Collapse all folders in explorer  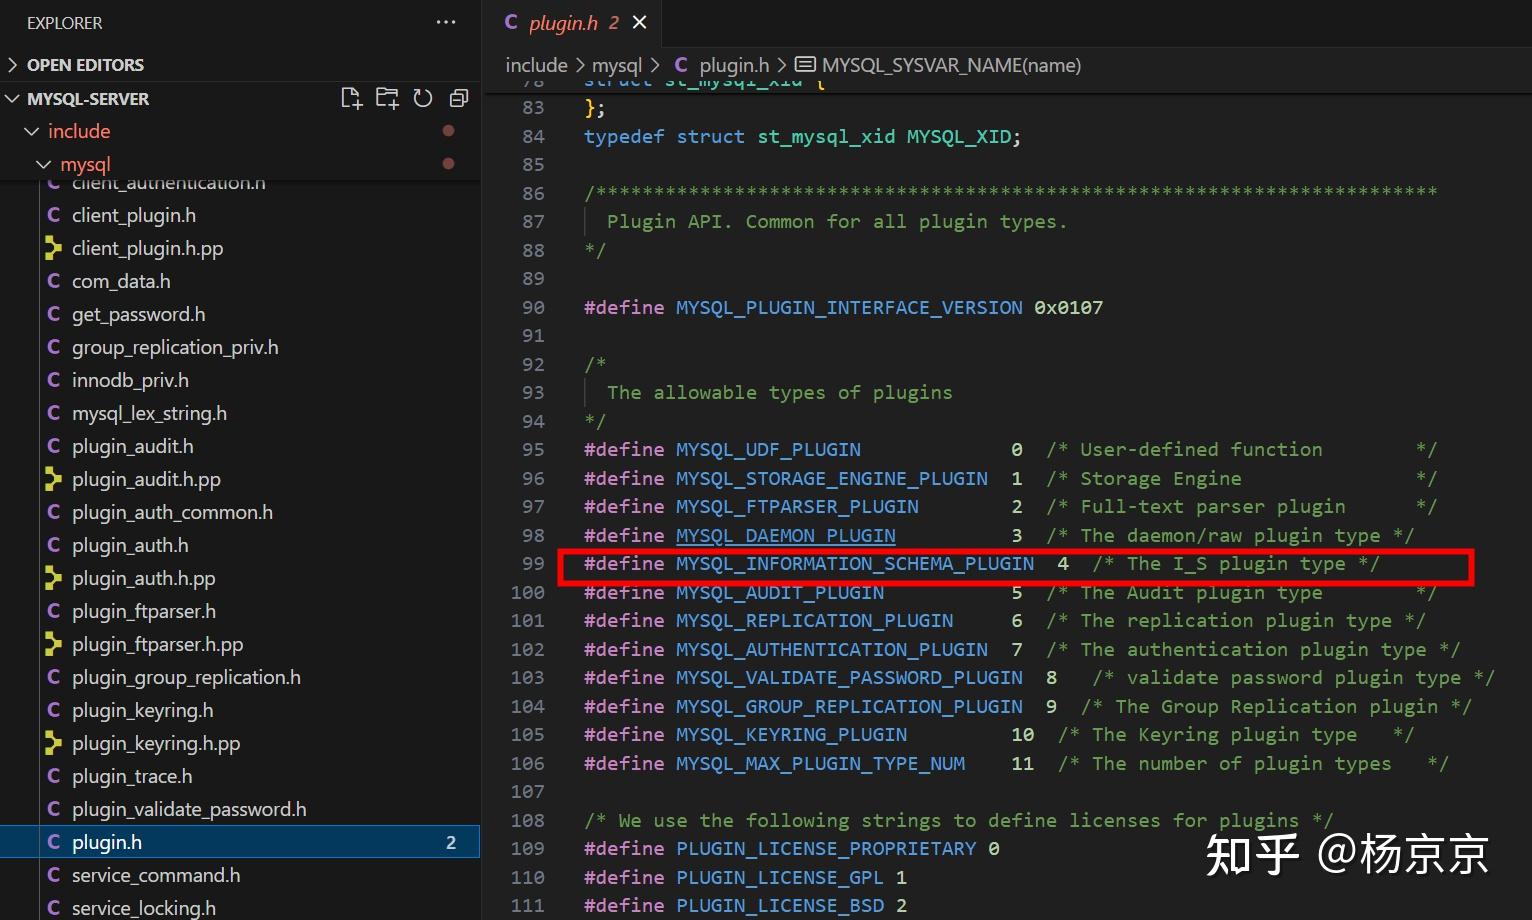click(x=459, y=98)
